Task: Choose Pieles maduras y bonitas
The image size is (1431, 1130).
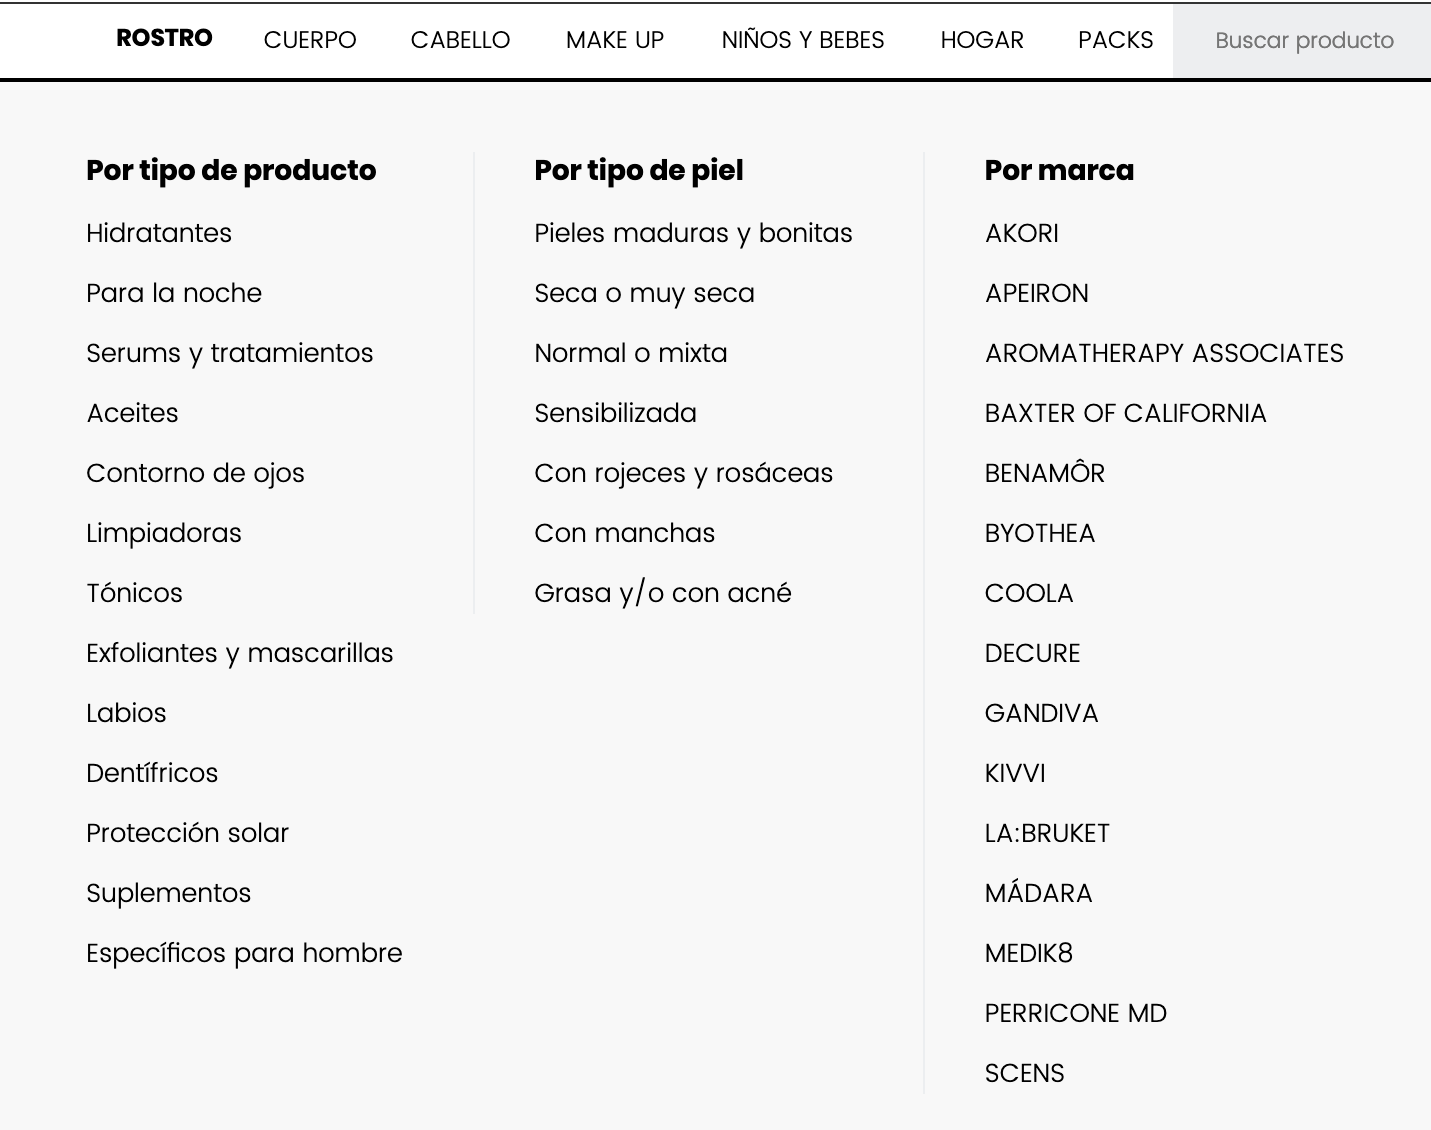Action: 693,233
